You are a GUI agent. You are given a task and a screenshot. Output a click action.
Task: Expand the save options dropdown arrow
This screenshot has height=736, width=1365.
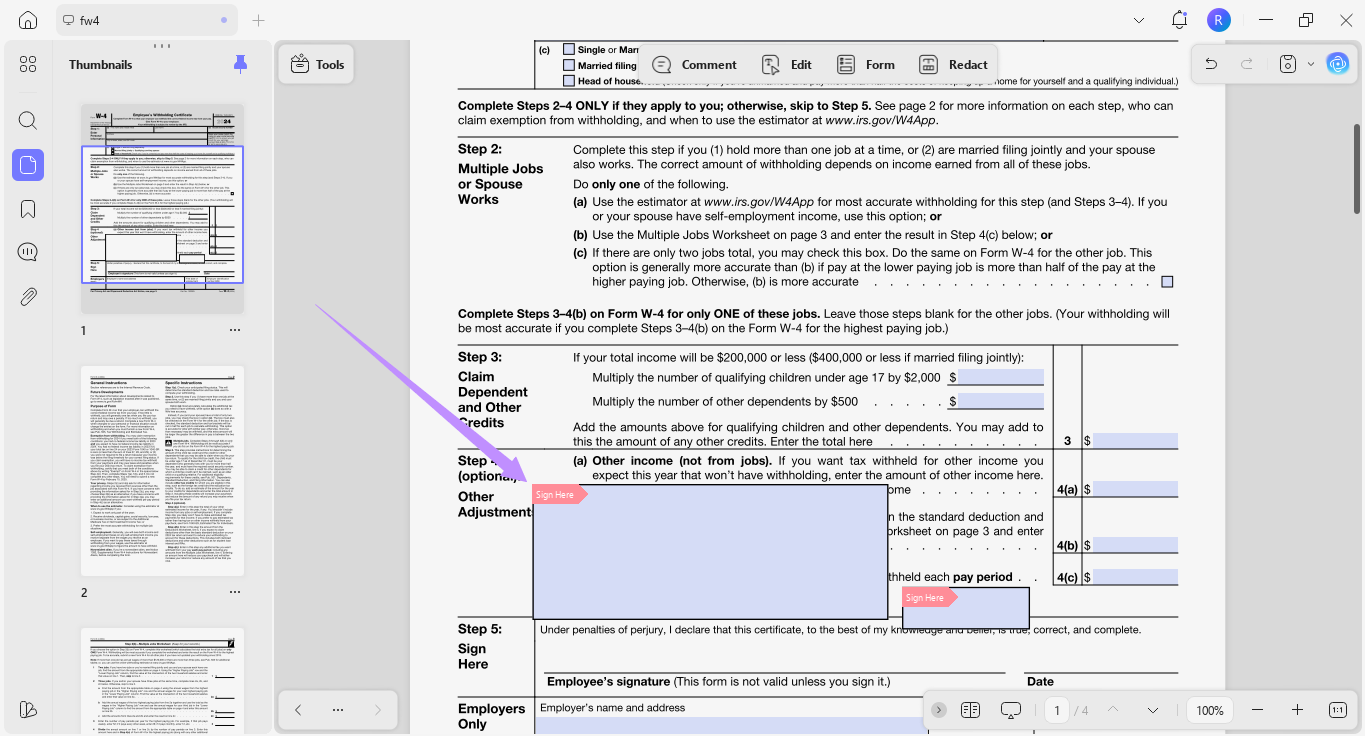[x=1311, y=64]
